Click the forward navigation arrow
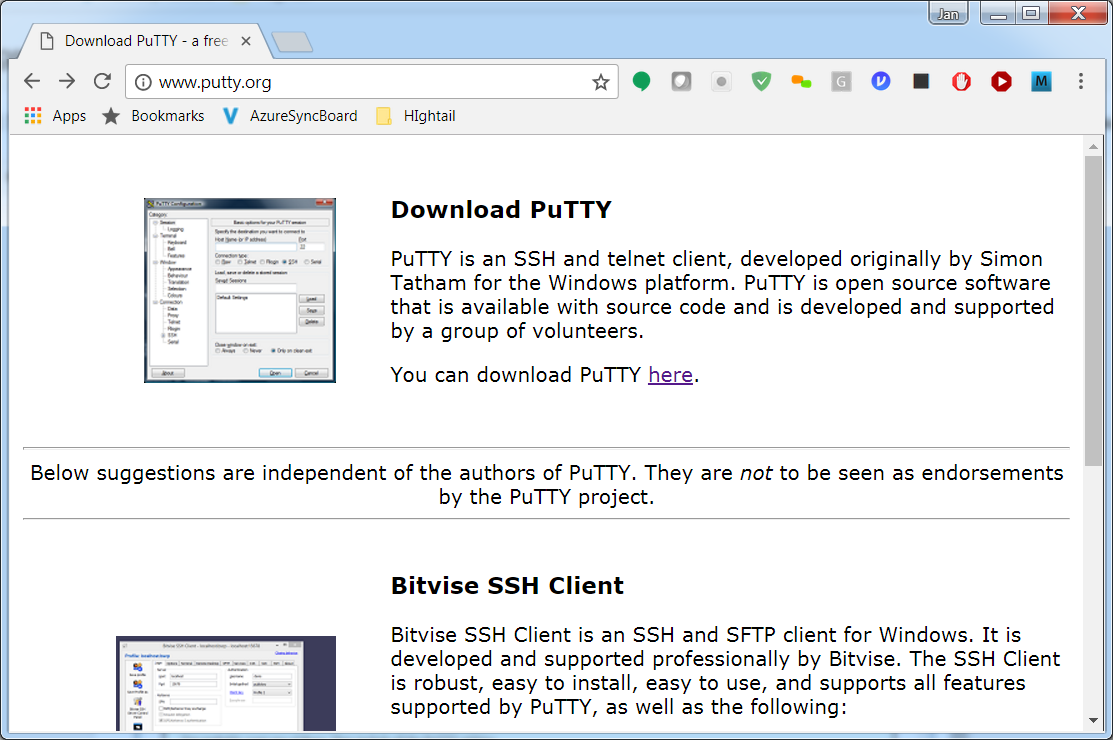Viewport: 1113px width, 740px height. (67, 82)
